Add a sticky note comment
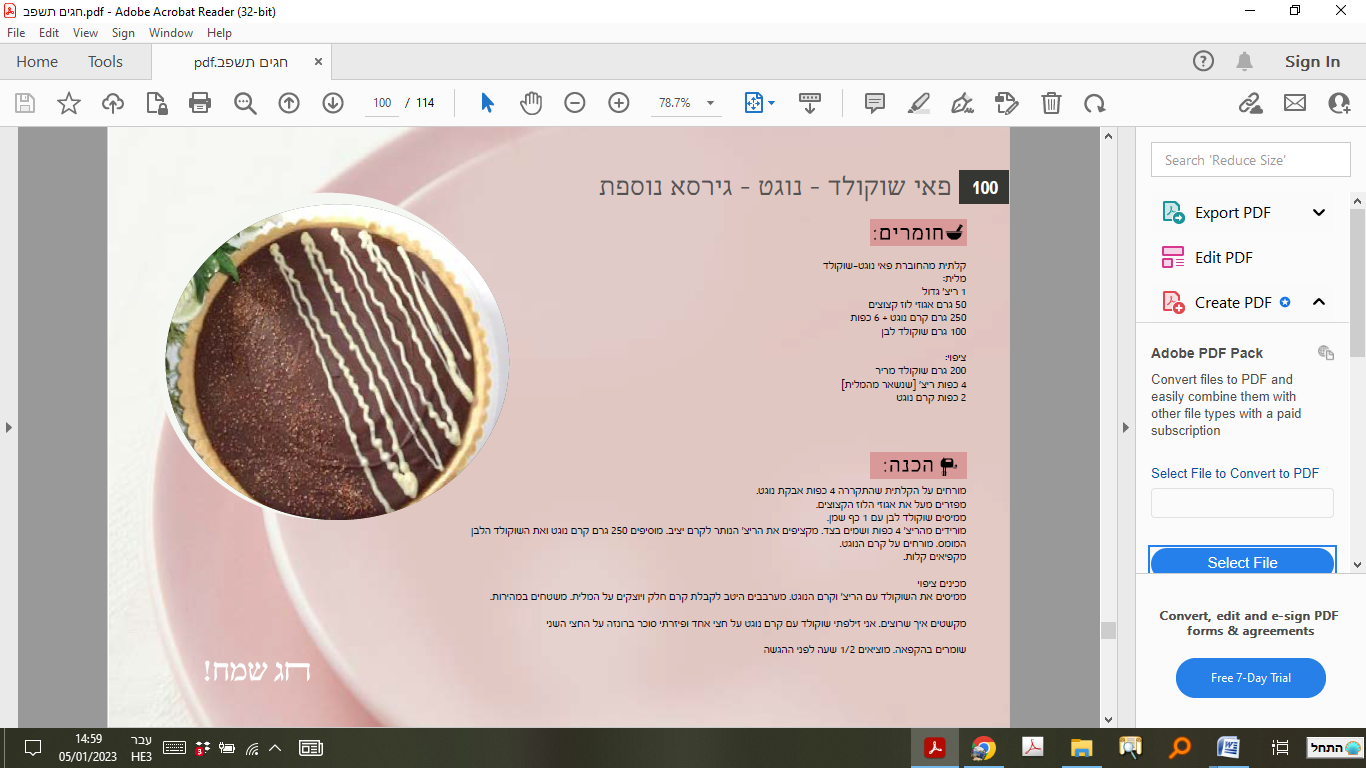The height and width of the screenshot is (768, 1366). 875,103
